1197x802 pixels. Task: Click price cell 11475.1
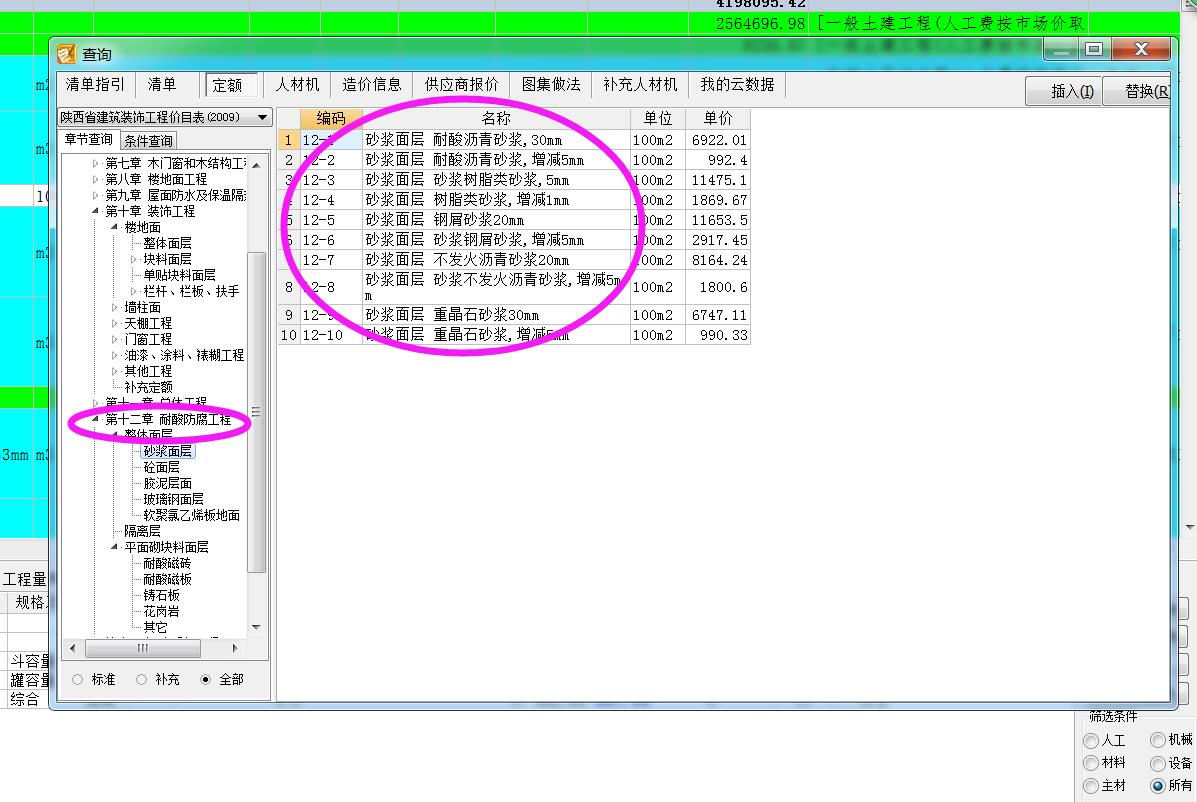(x=718, y=180)
